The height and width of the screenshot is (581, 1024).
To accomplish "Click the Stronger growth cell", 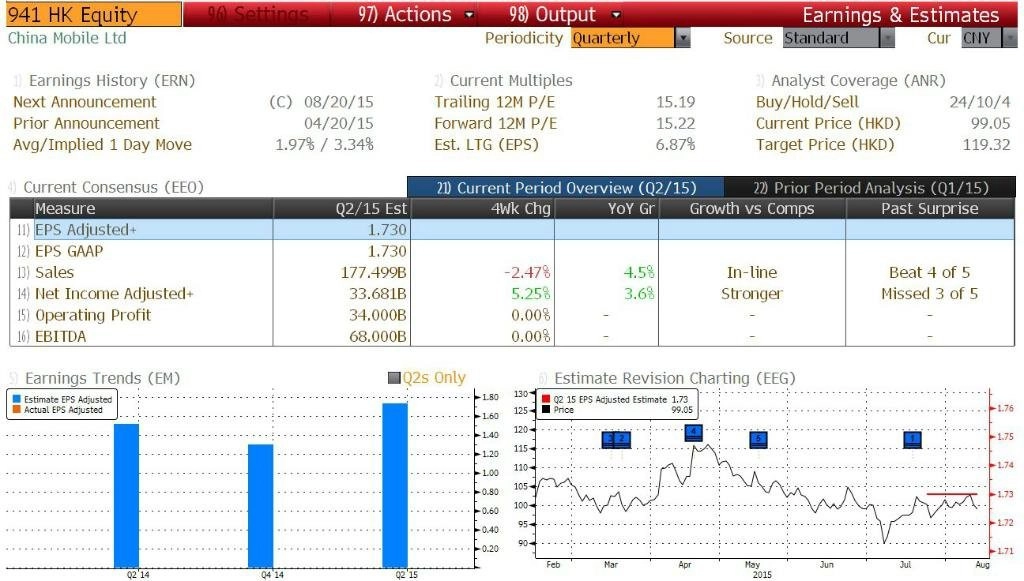I will [752, 294].
